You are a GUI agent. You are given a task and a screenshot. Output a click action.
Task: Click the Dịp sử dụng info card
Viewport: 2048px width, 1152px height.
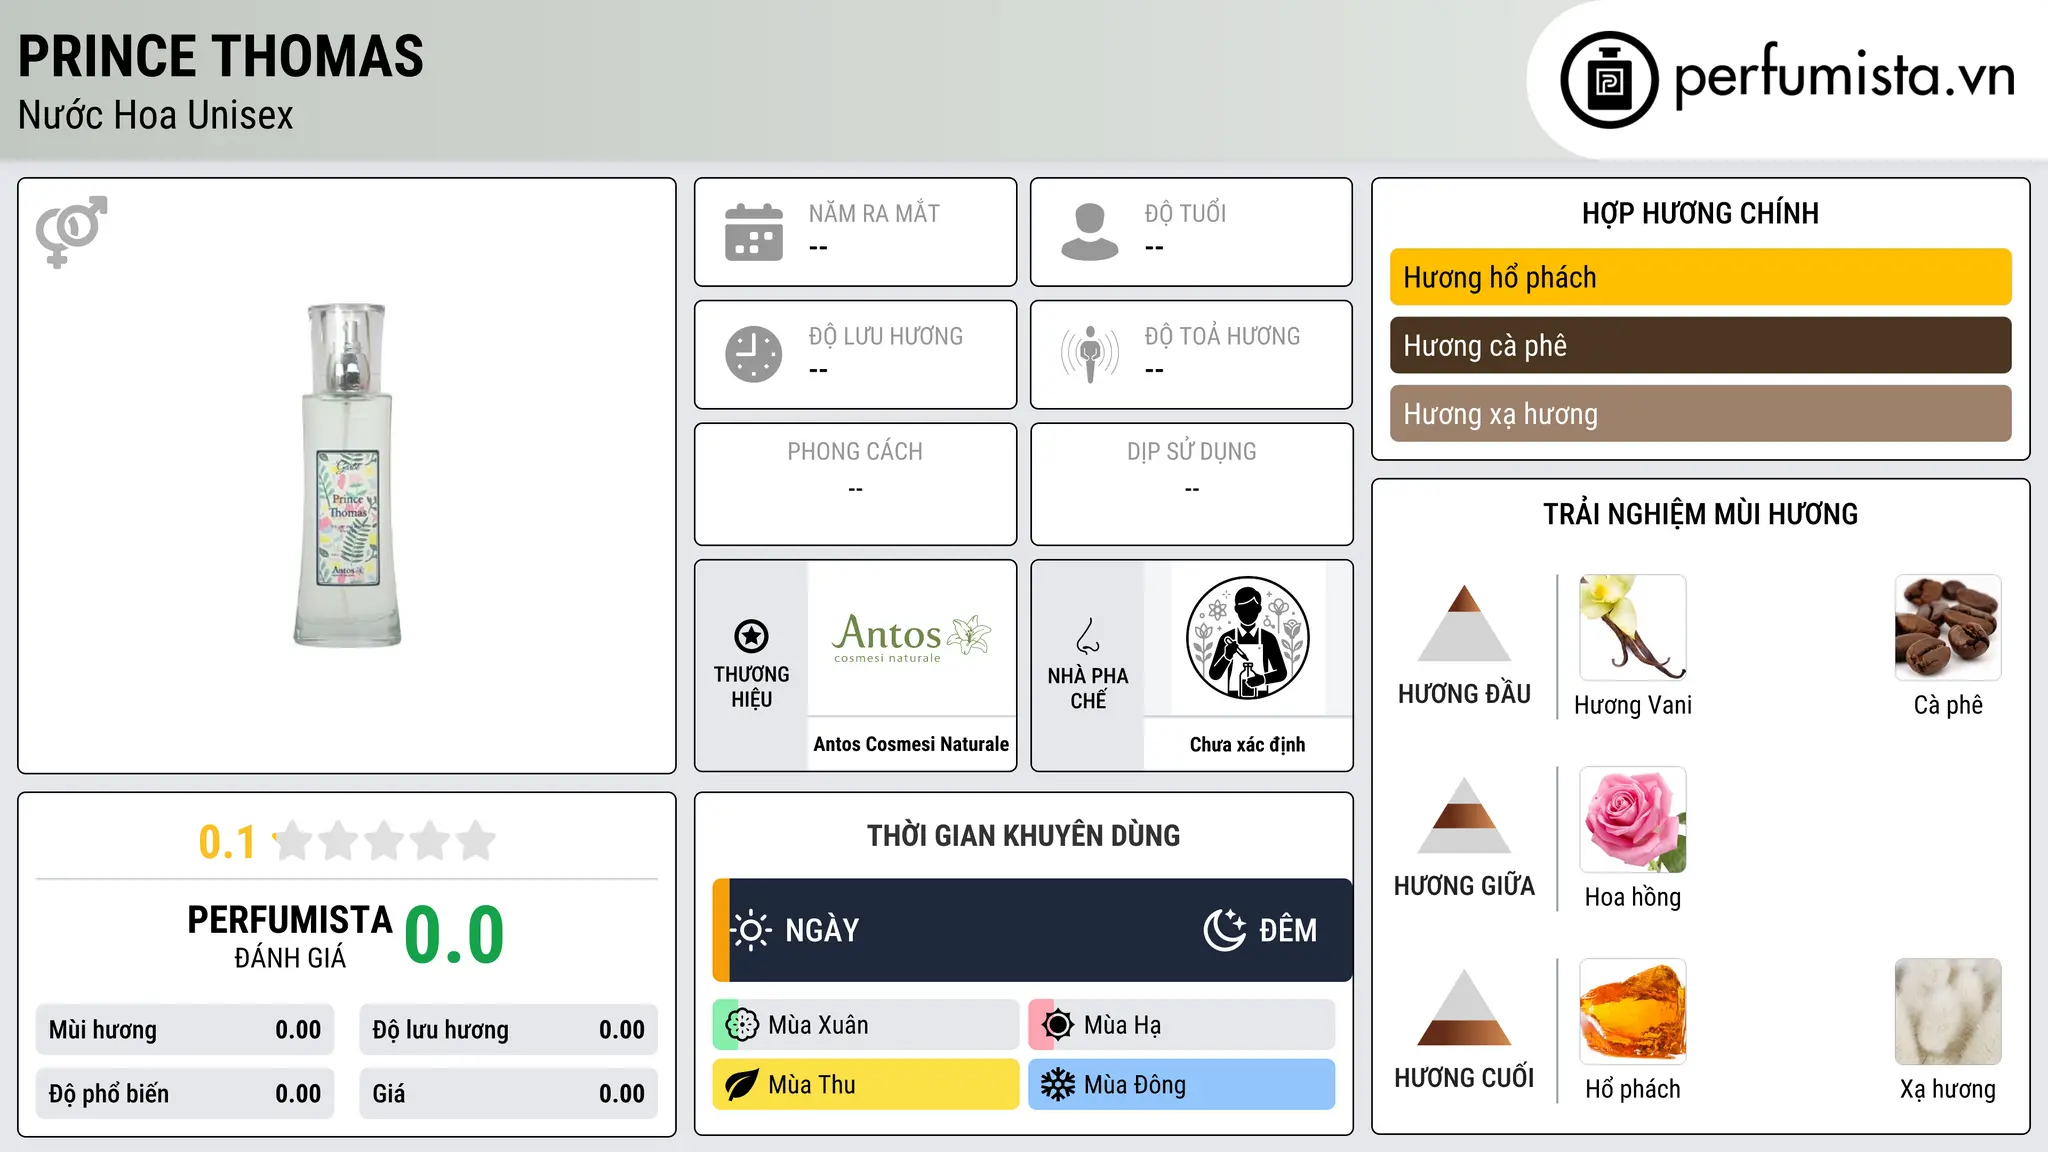pyautogui.click(x=1191, y=484)
